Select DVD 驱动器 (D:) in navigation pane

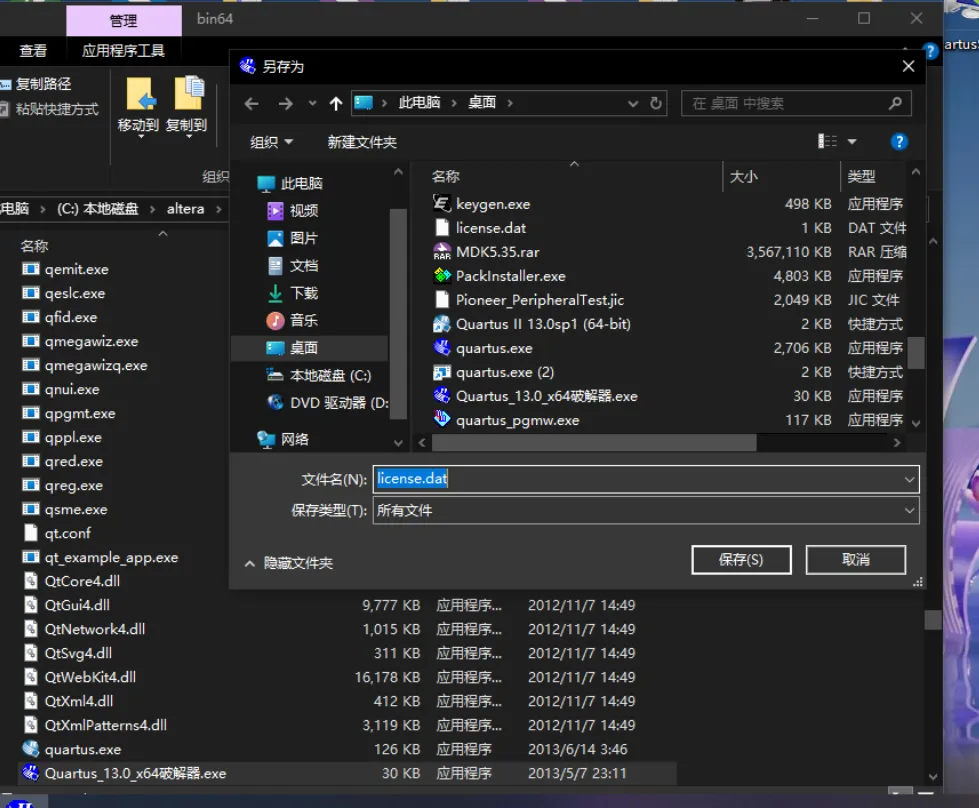(x=328, y=403)
